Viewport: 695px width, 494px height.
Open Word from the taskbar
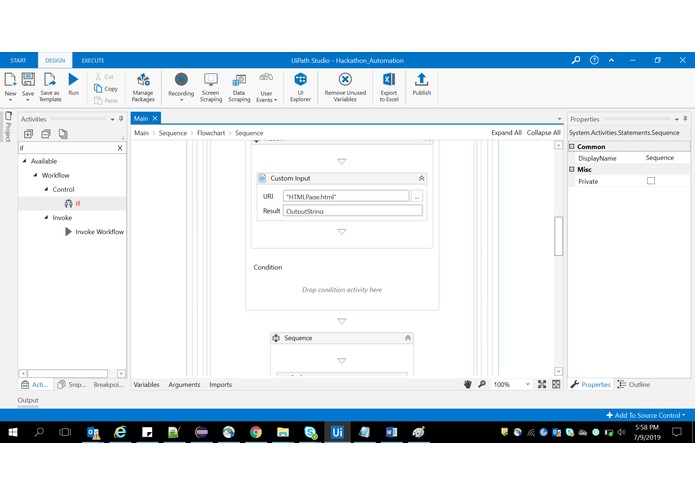[x=391, y=432]
